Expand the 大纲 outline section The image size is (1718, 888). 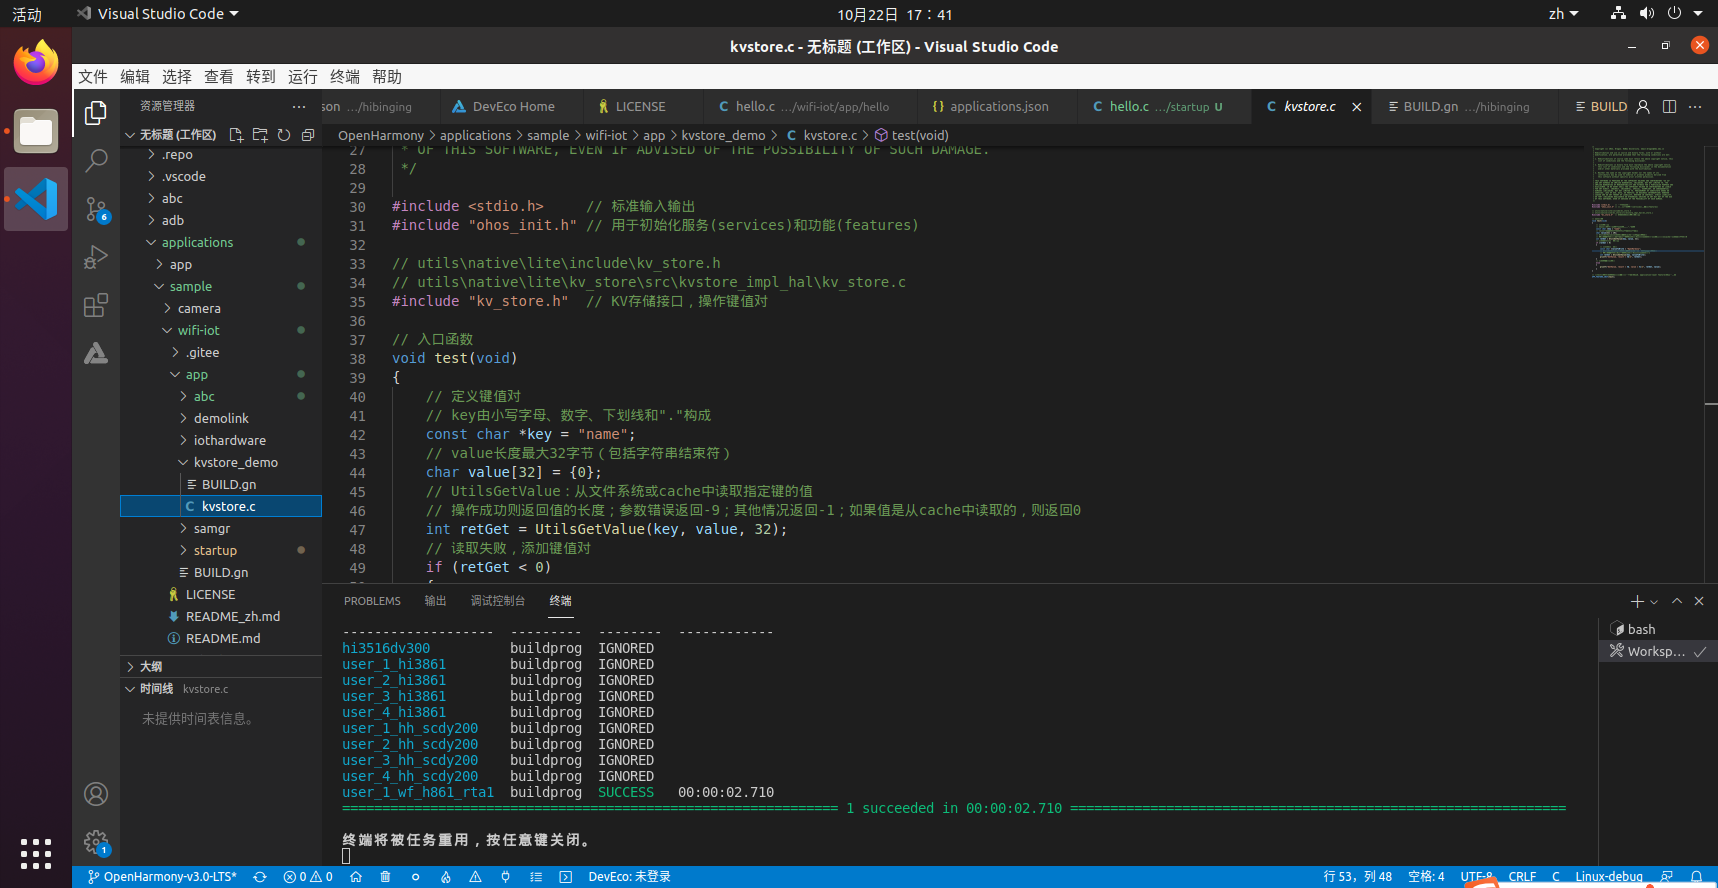point(150,667)
